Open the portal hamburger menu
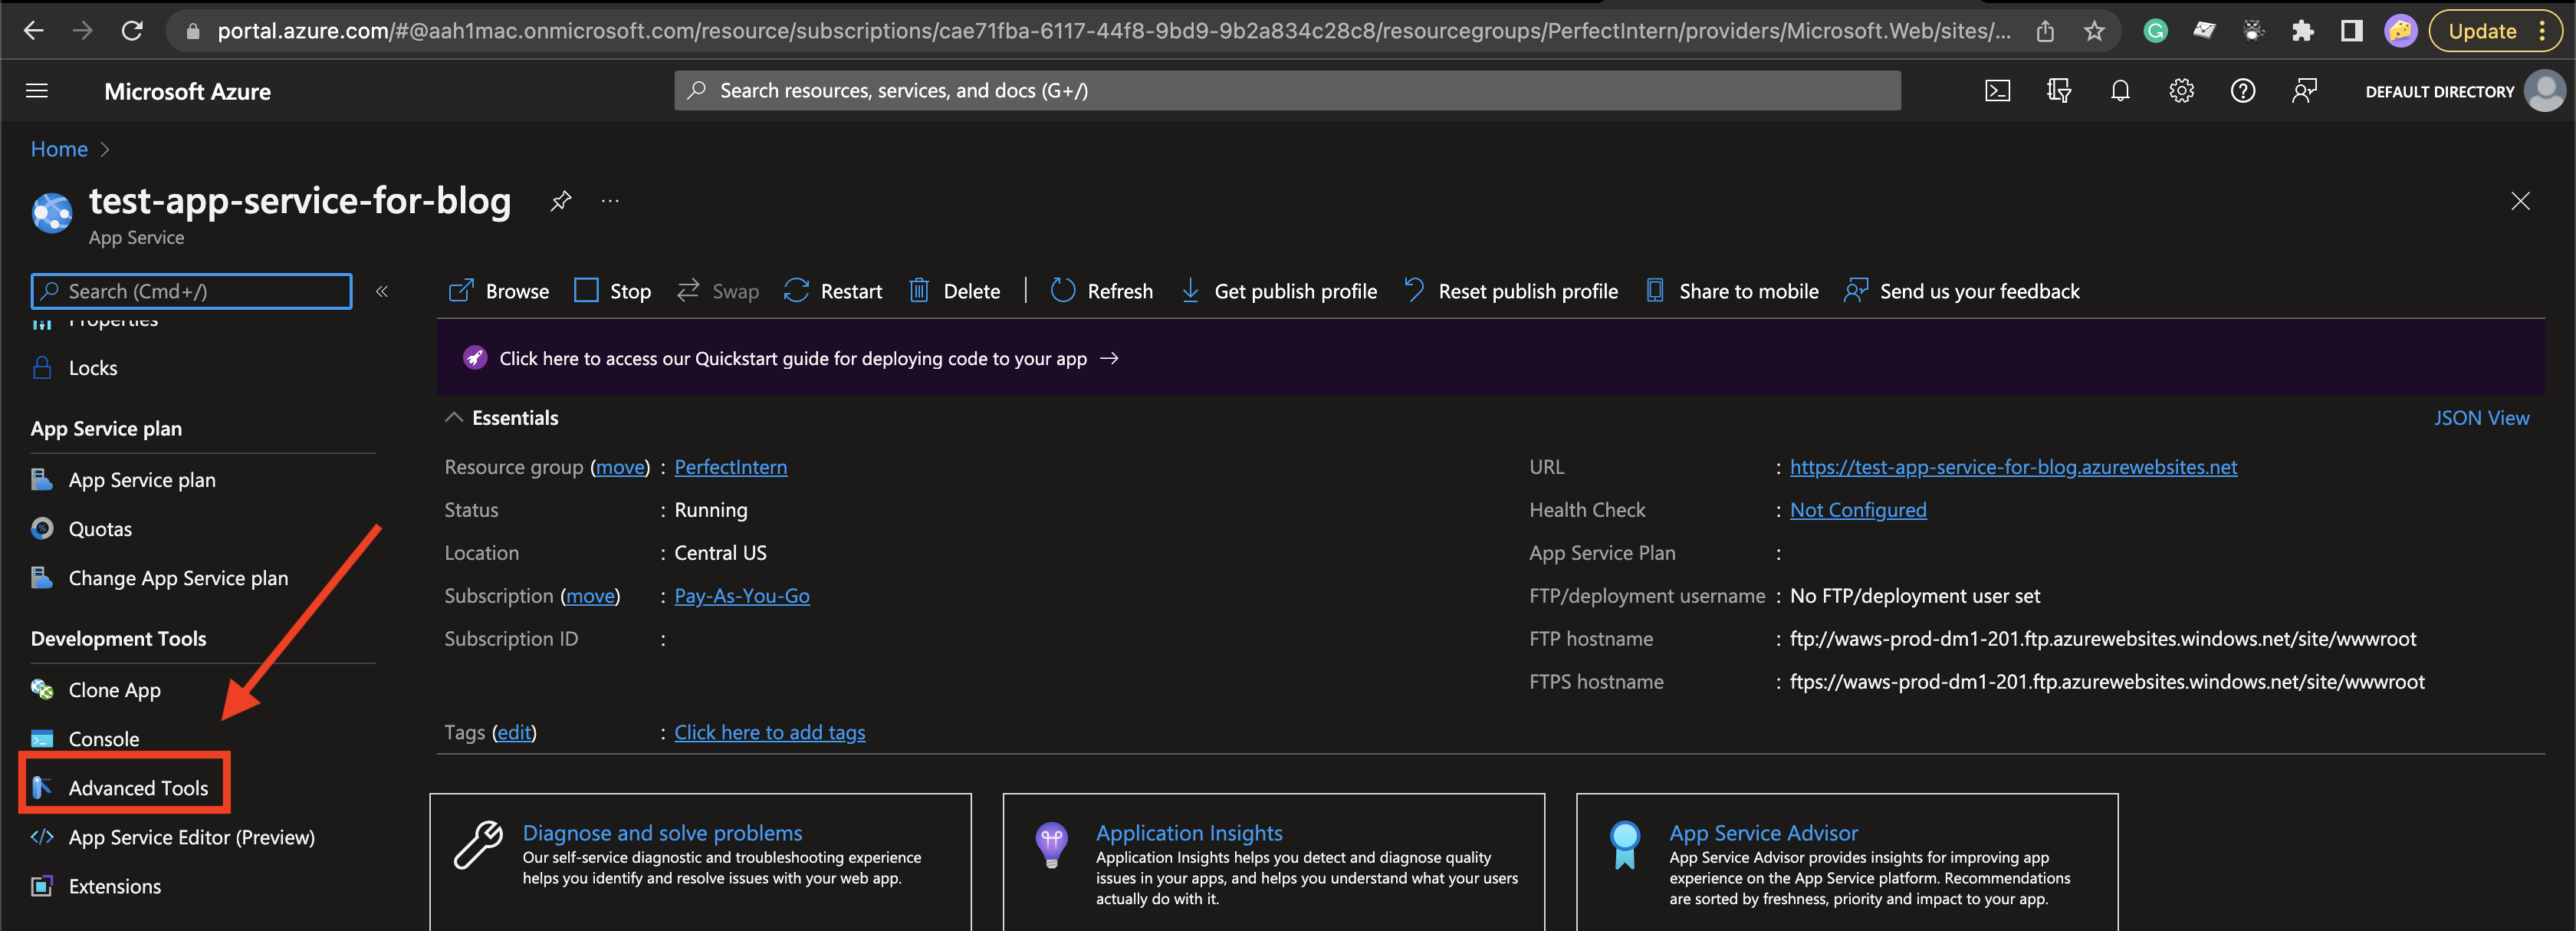The height and width of the screenshot is (931, 2576). click(x=37, y=91)
